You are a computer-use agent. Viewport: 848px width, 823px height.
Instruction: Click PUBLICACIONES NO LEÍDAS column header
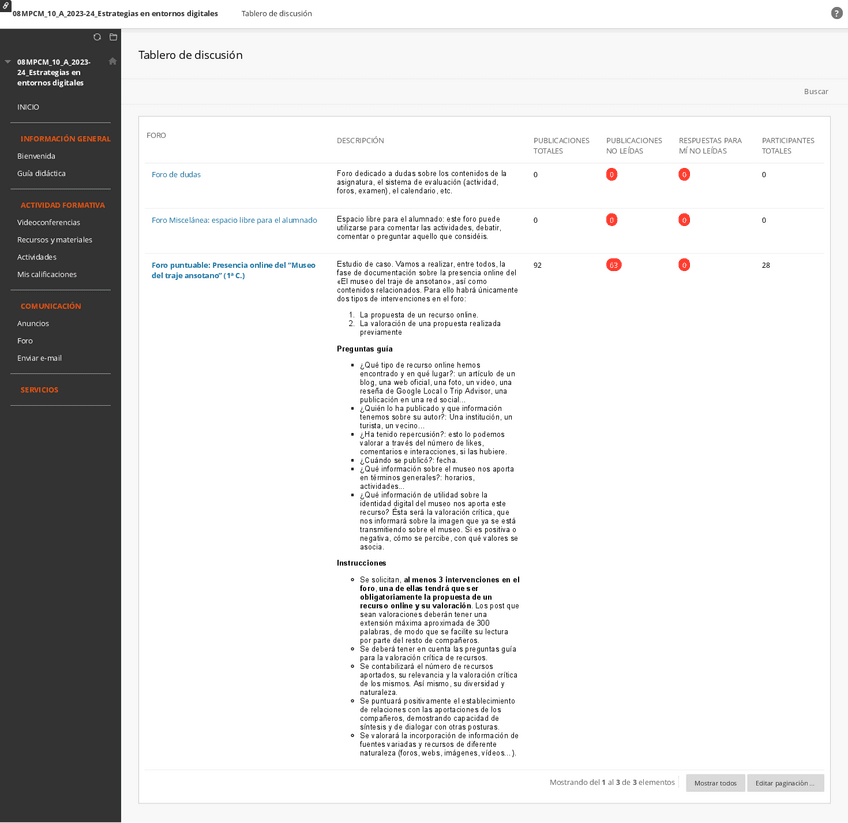[x=634, y=146]
